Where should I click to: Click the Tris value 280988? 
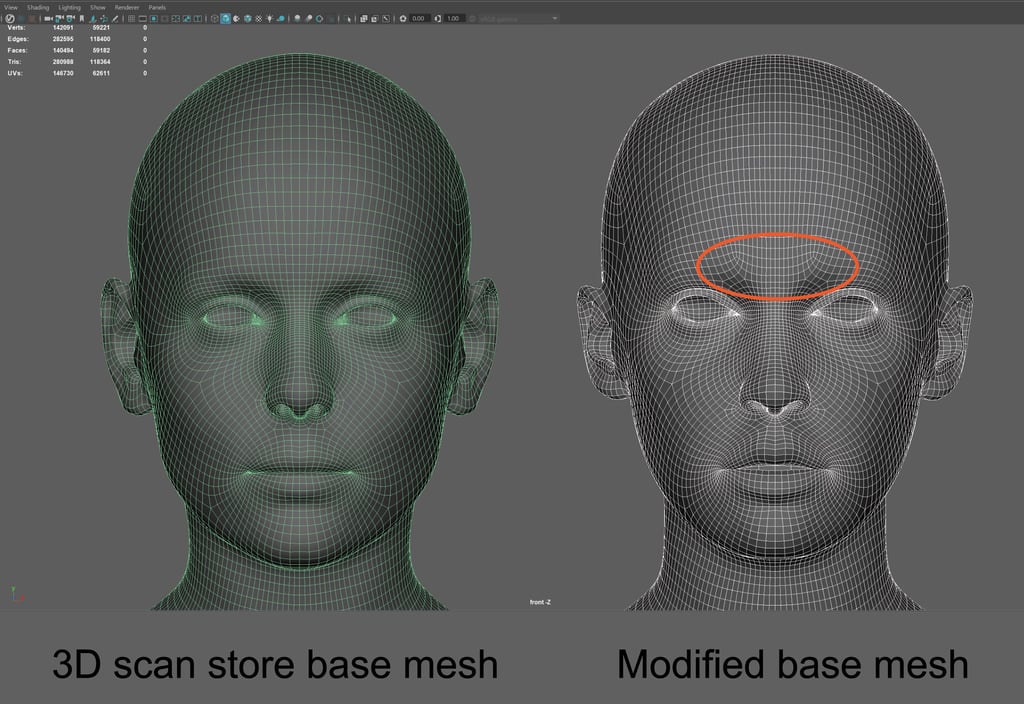(63, 62)
